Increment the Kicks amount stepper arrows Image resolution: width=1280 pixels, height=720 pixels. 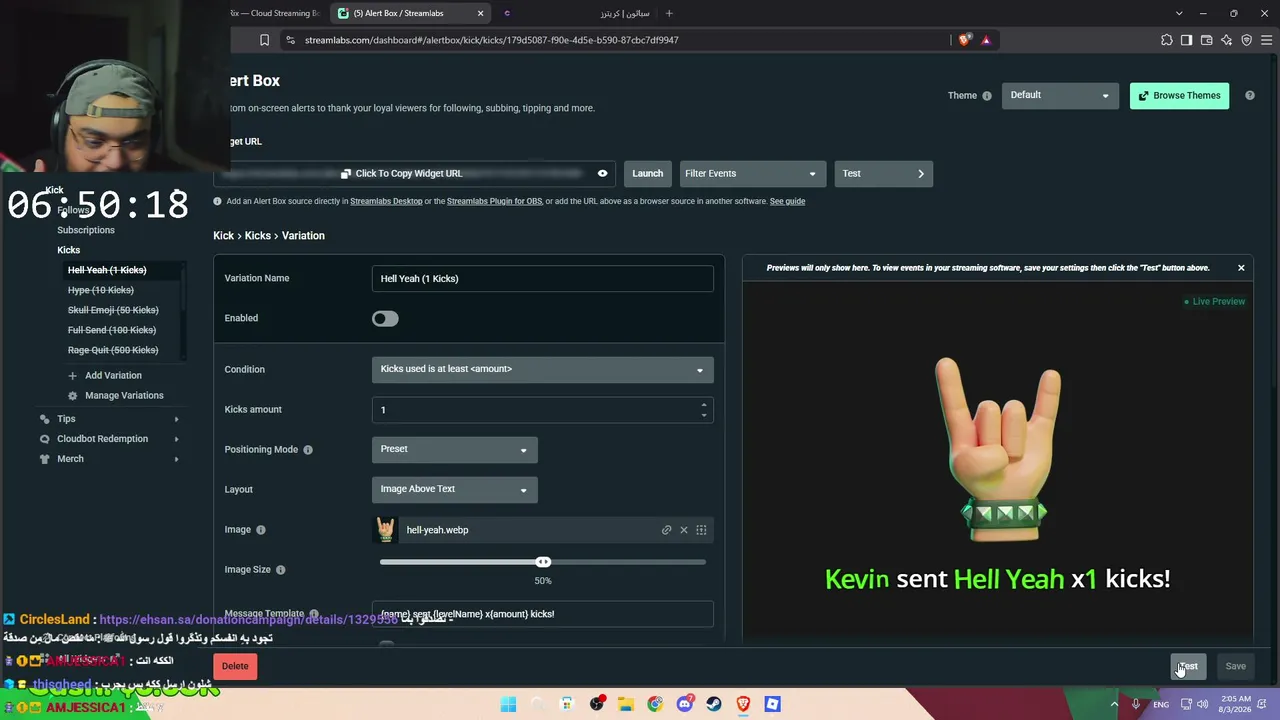coord(704,405)
